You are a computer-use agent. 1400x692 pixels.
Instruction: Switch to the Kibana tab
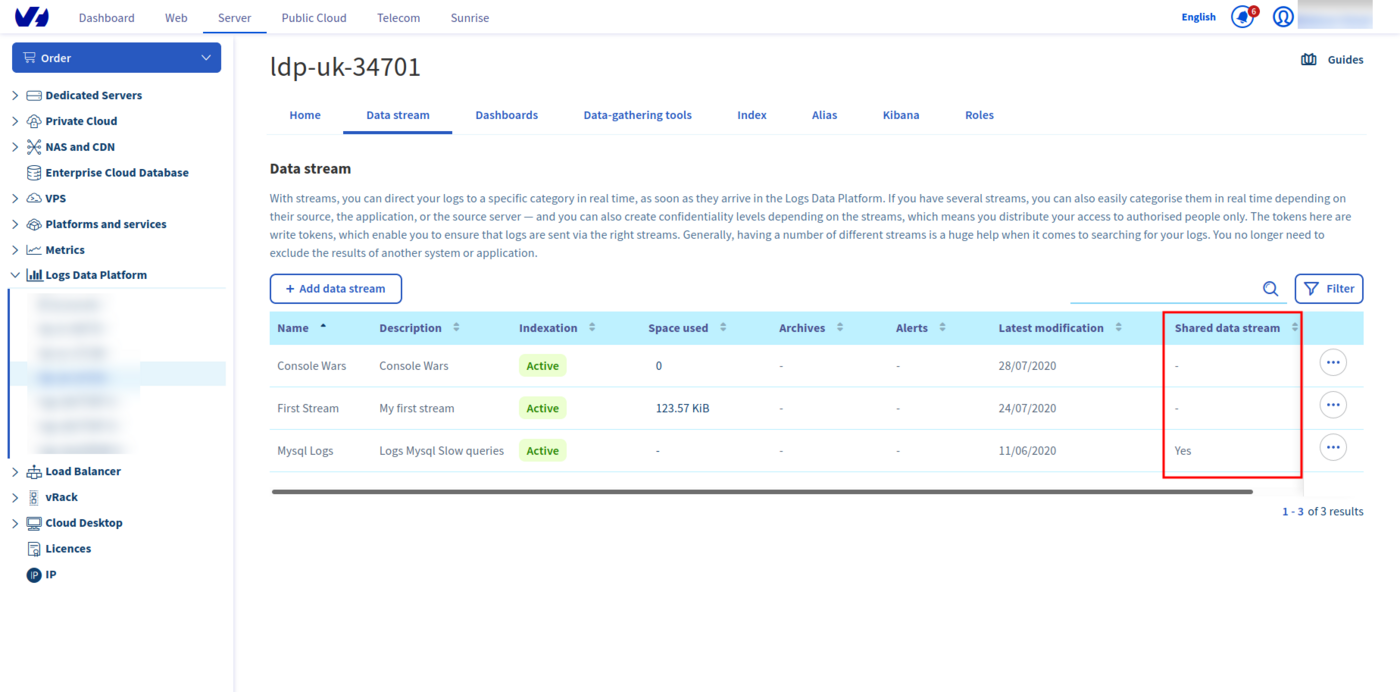click(x=900, y=115)
